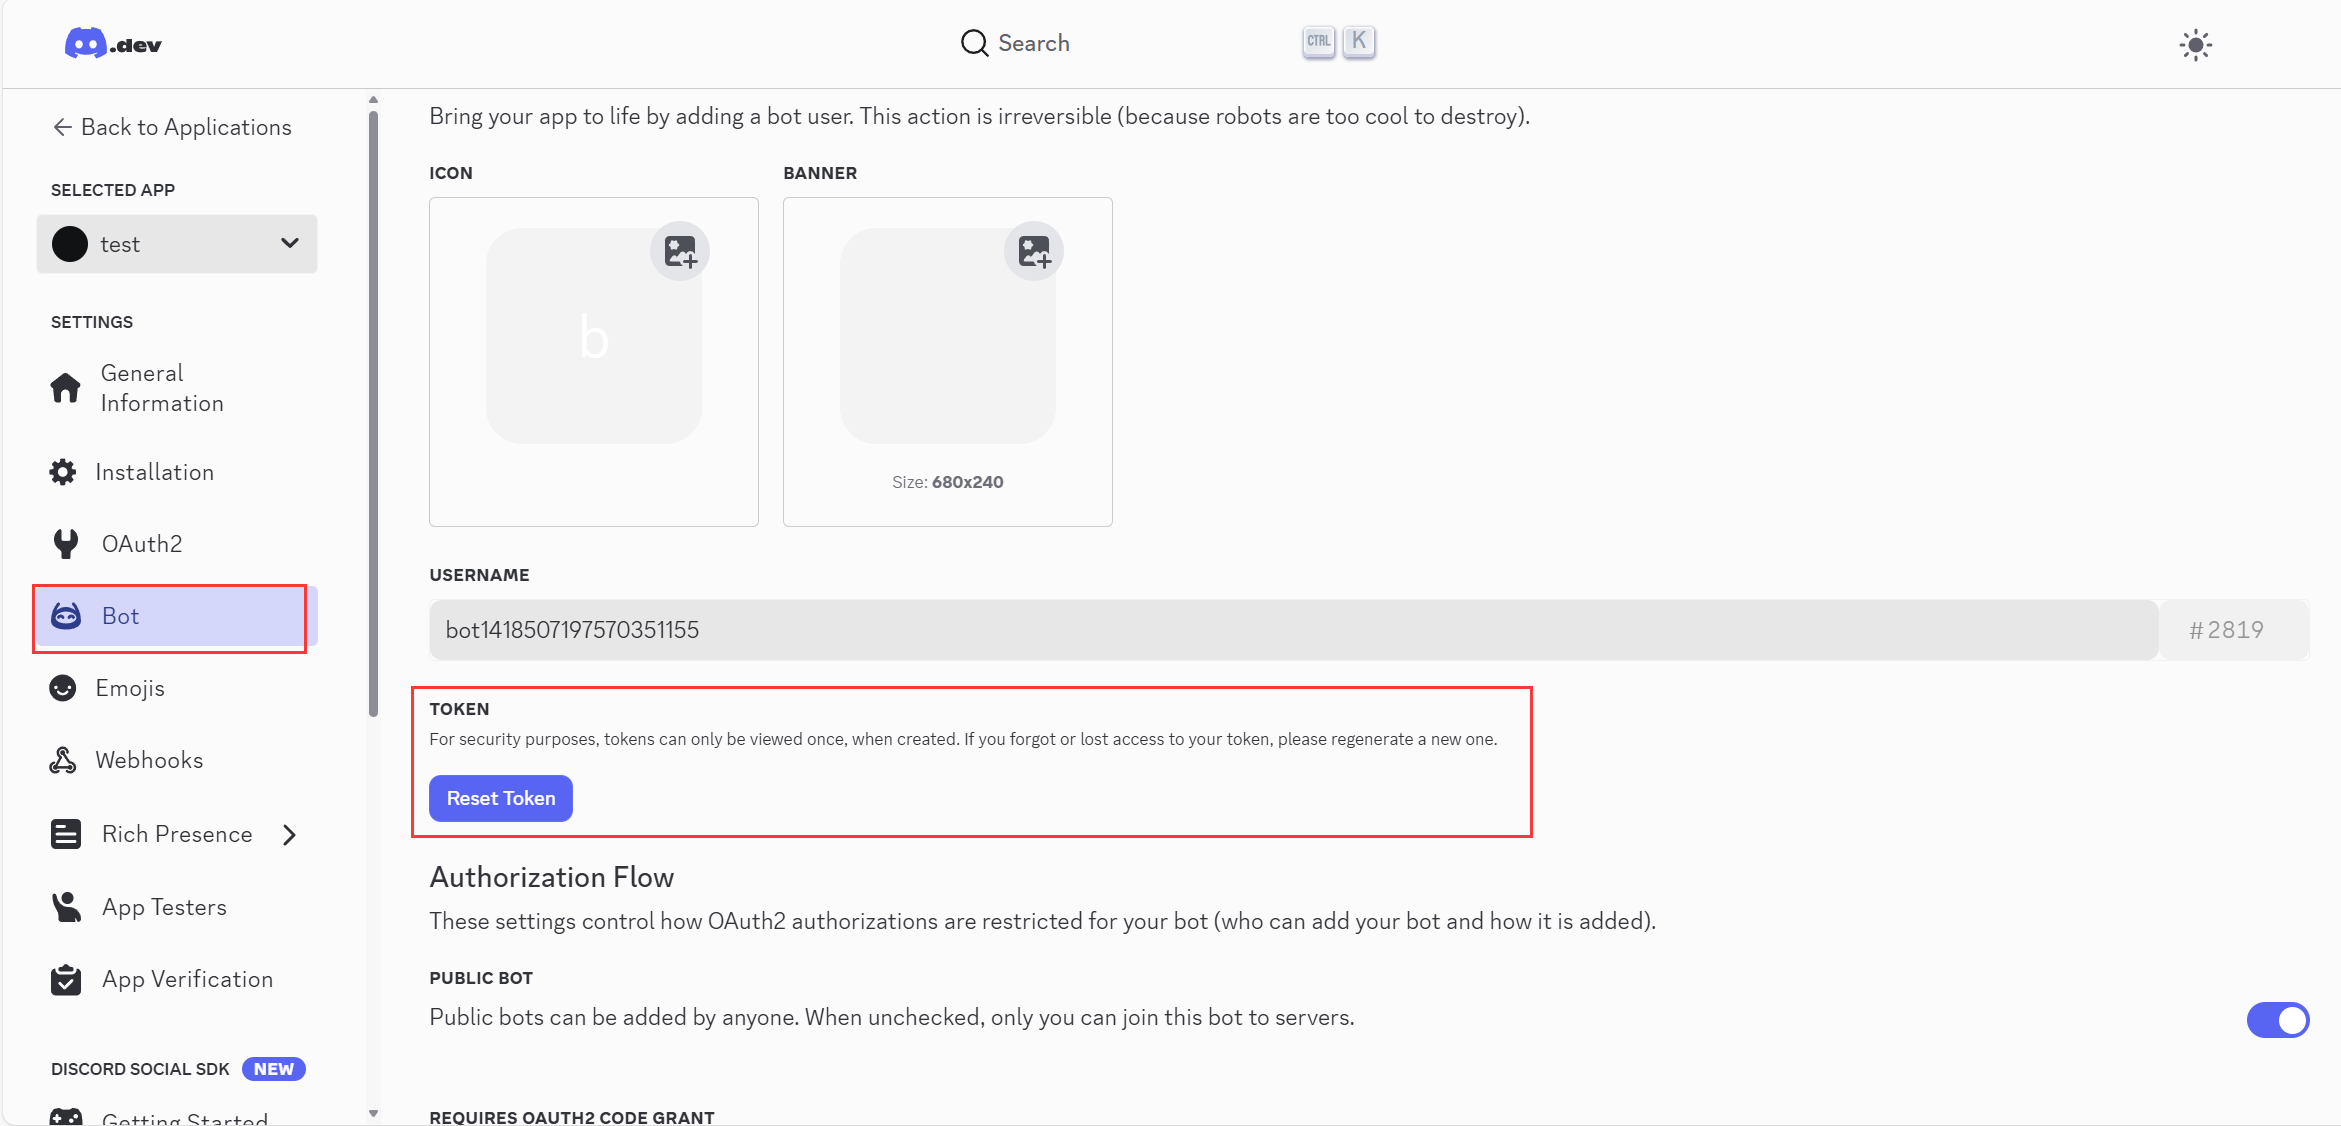
Task: Click the bot icon placeholder thumbnail showing b
Action: 594,336
